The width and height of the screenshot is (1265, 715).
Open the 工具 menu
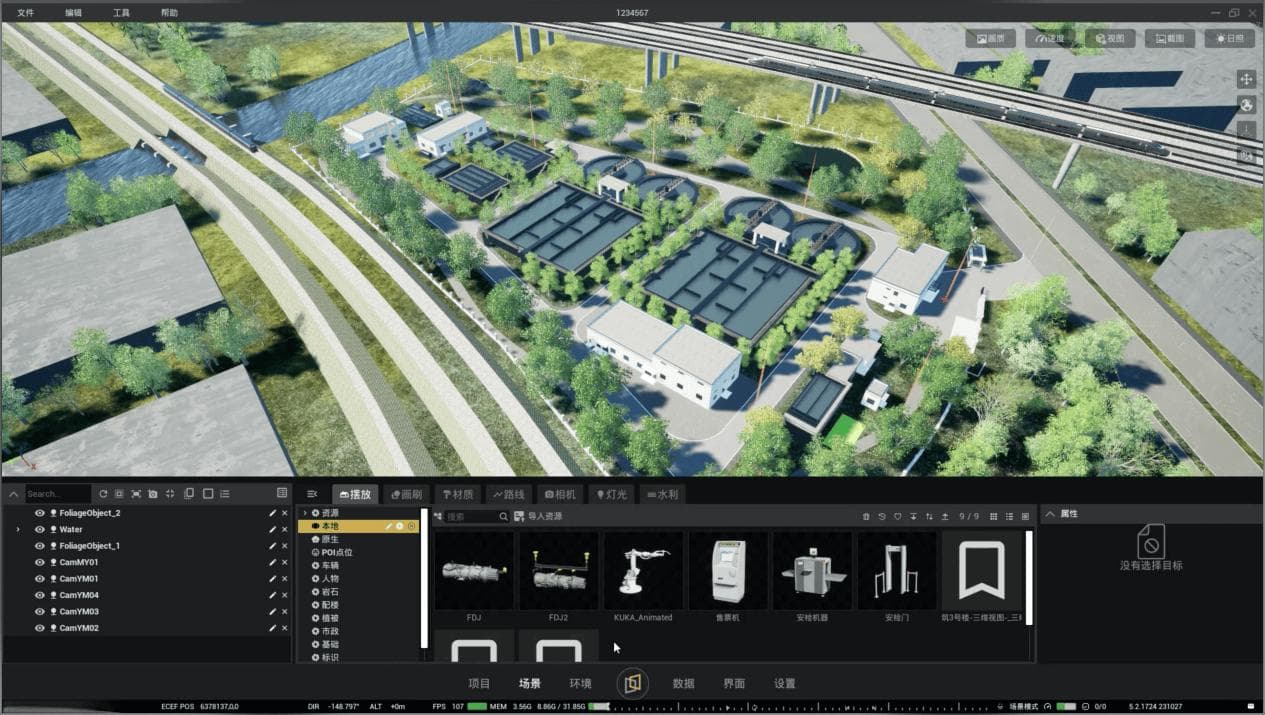121,13
